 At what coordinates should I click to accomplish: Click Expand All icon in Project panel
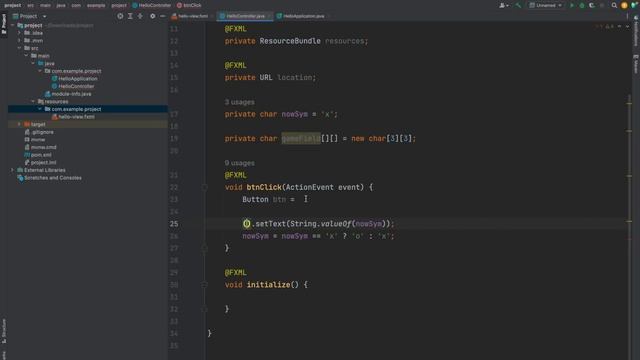(x=130, y=16)
